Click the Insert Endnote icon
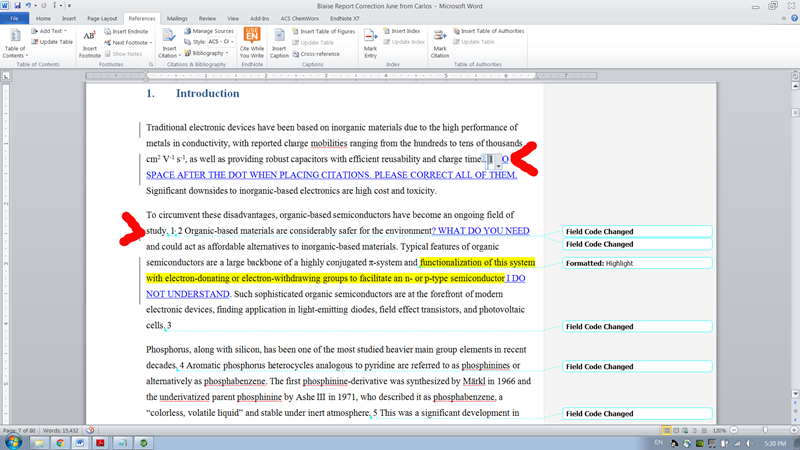This screenshot has height=450, width=800. click(108, 31)
